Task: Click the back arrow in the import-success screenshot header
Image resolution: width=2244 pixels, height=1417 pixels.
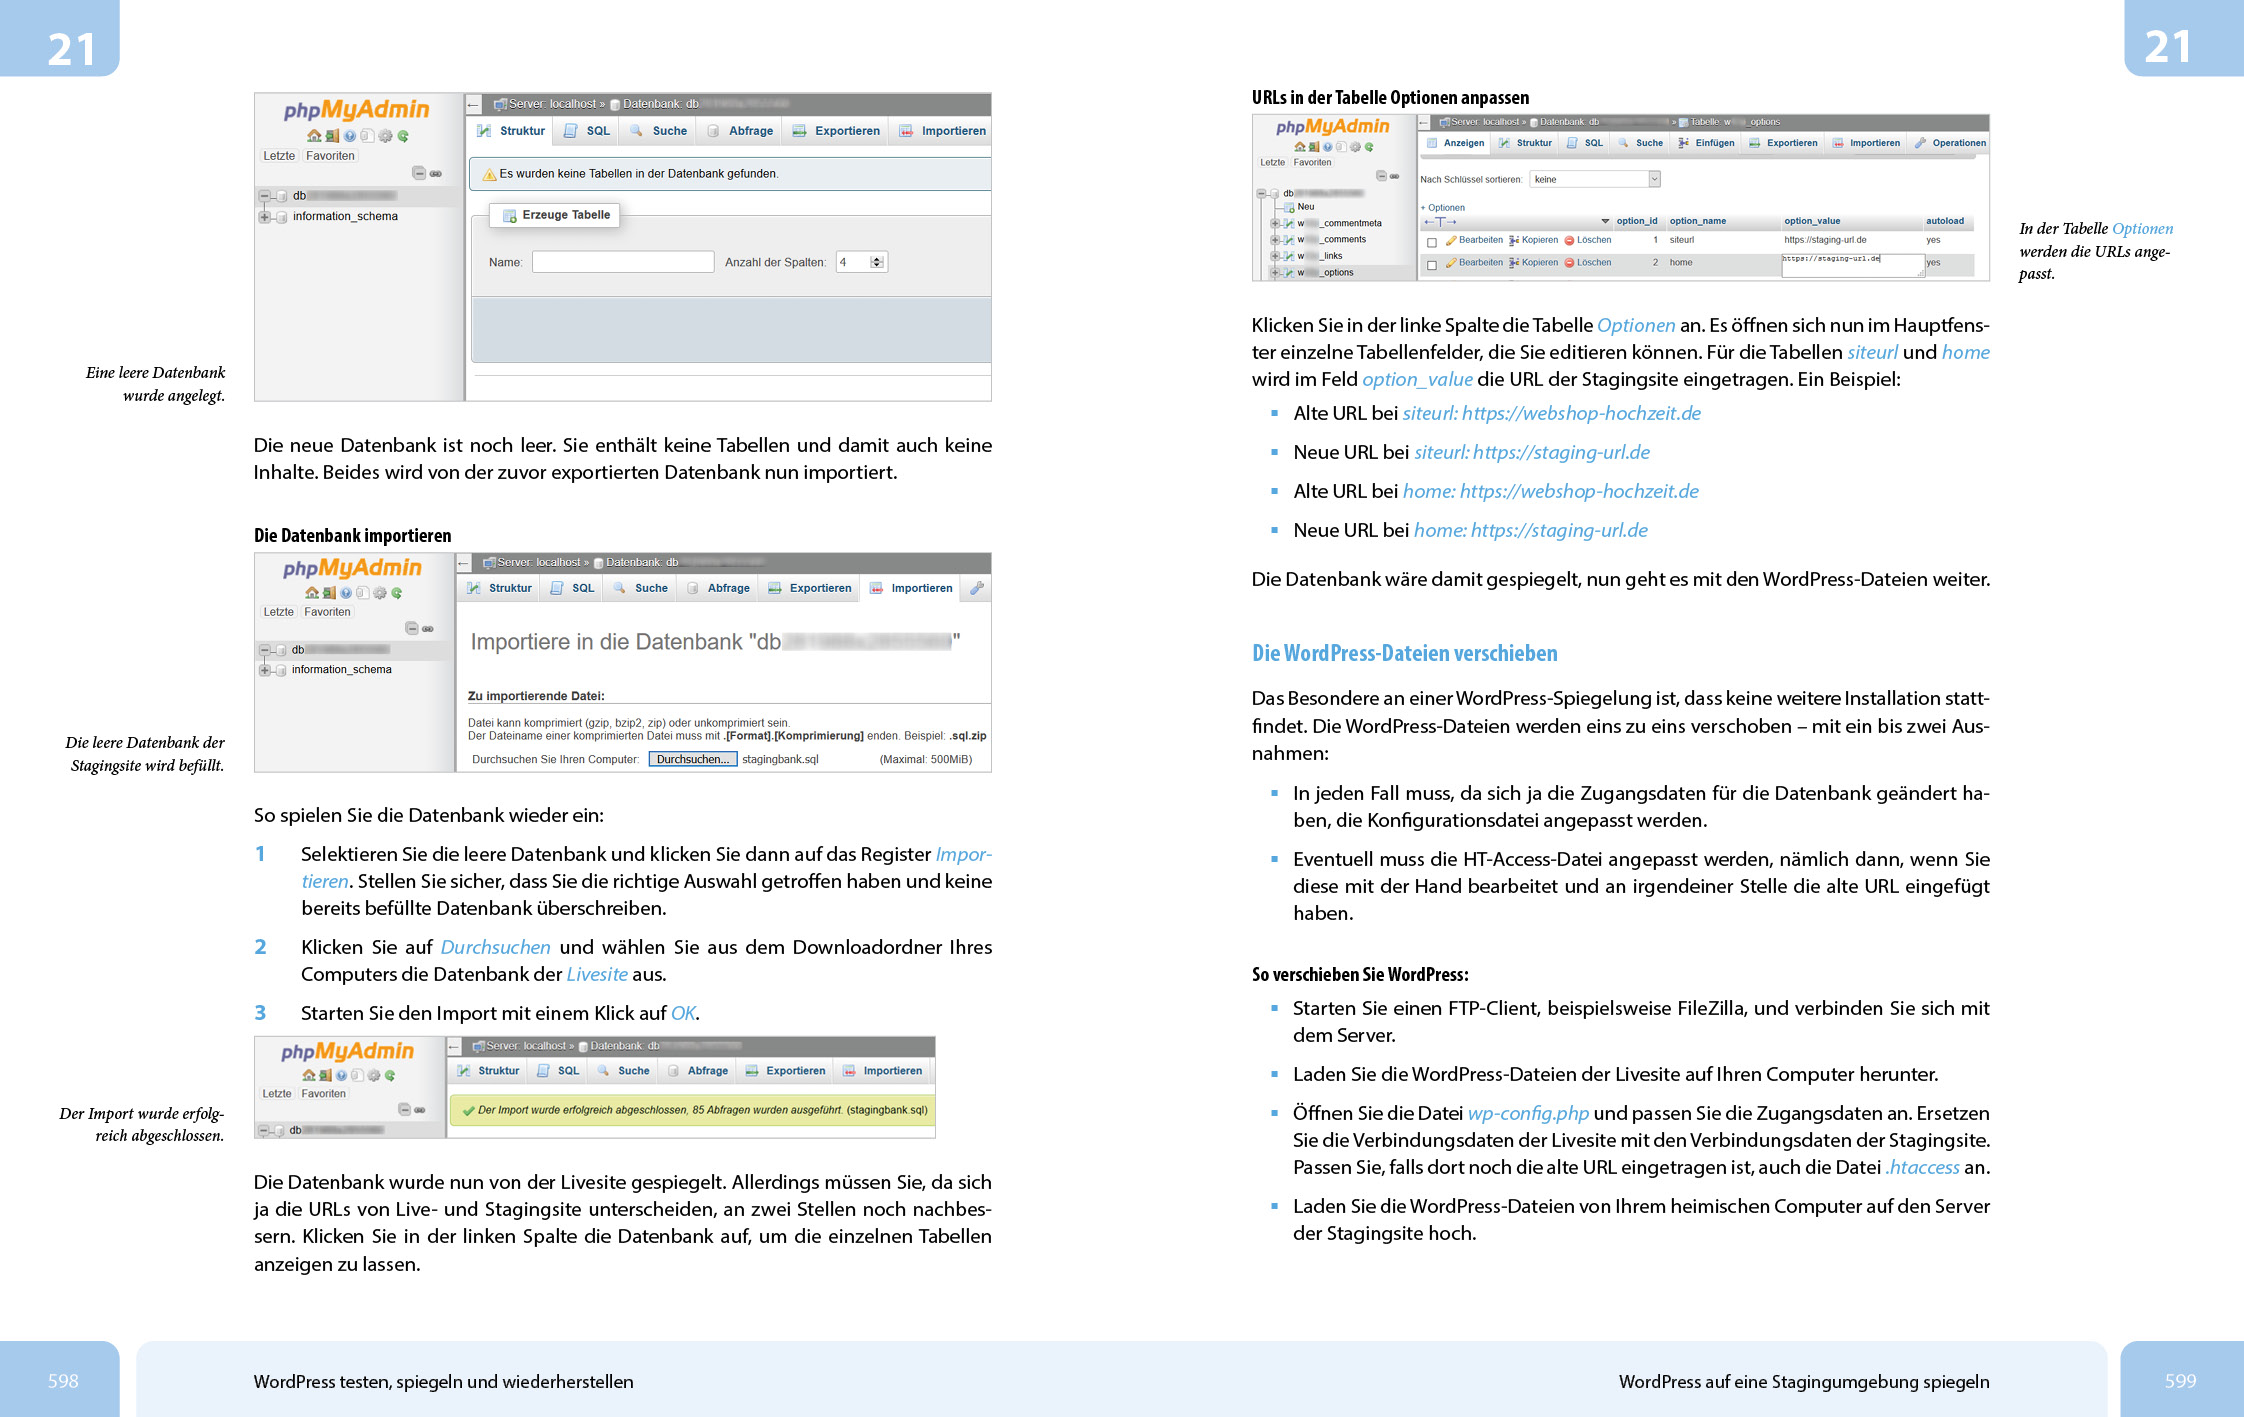Action: click(454, 1046)
